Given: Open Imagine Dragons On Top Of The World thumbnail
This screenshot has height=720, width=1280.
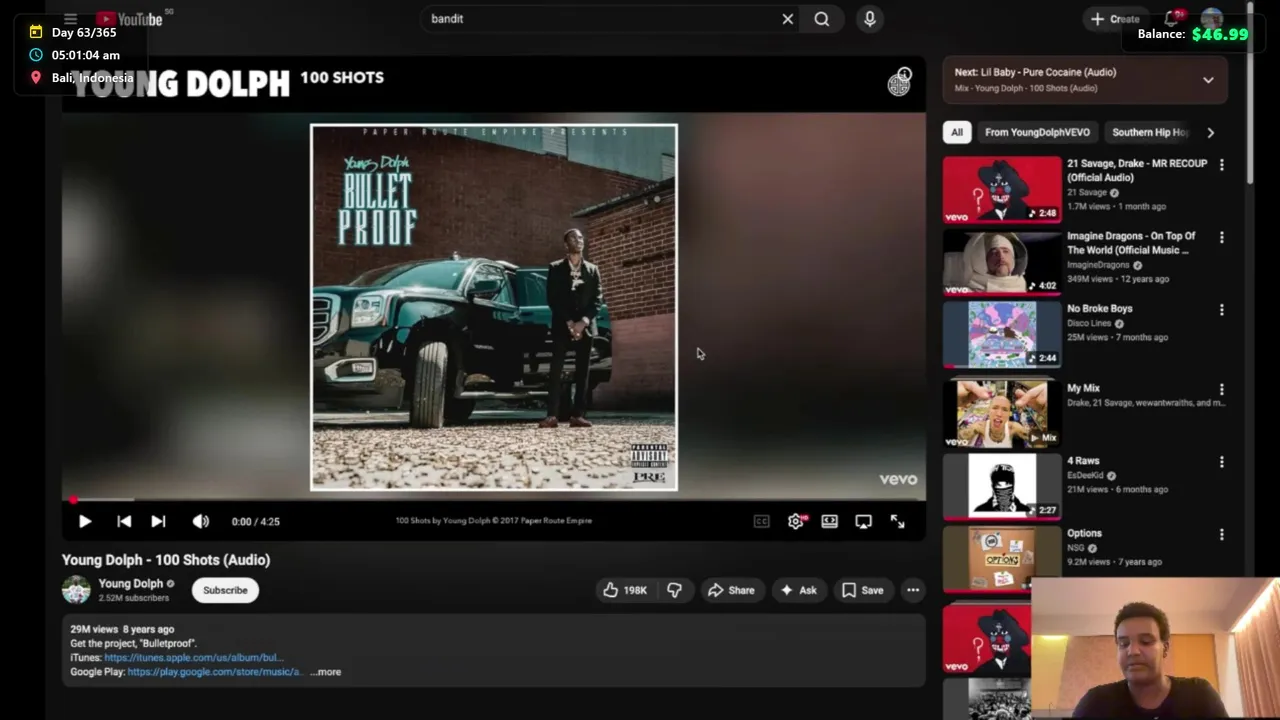Looking at the screenshot, I should [x=1002, y=262].
